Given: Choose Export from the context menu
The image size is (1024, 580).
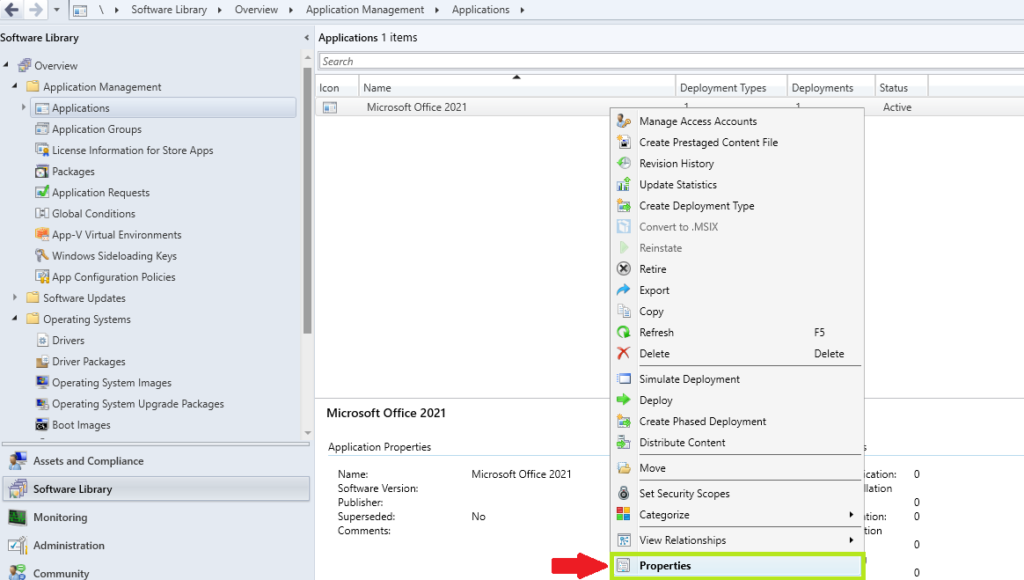Looking at the screenshot, I should pyautogui.click(x=737, y=290).
